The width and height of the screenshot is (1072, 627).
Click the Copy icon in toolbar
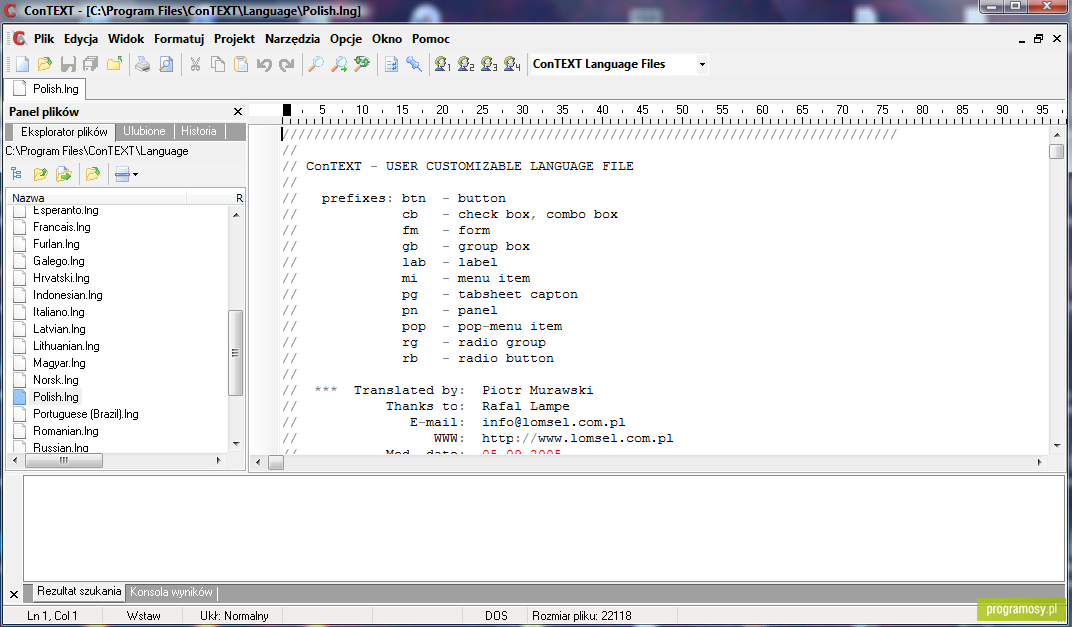click(x=218, y=64)
